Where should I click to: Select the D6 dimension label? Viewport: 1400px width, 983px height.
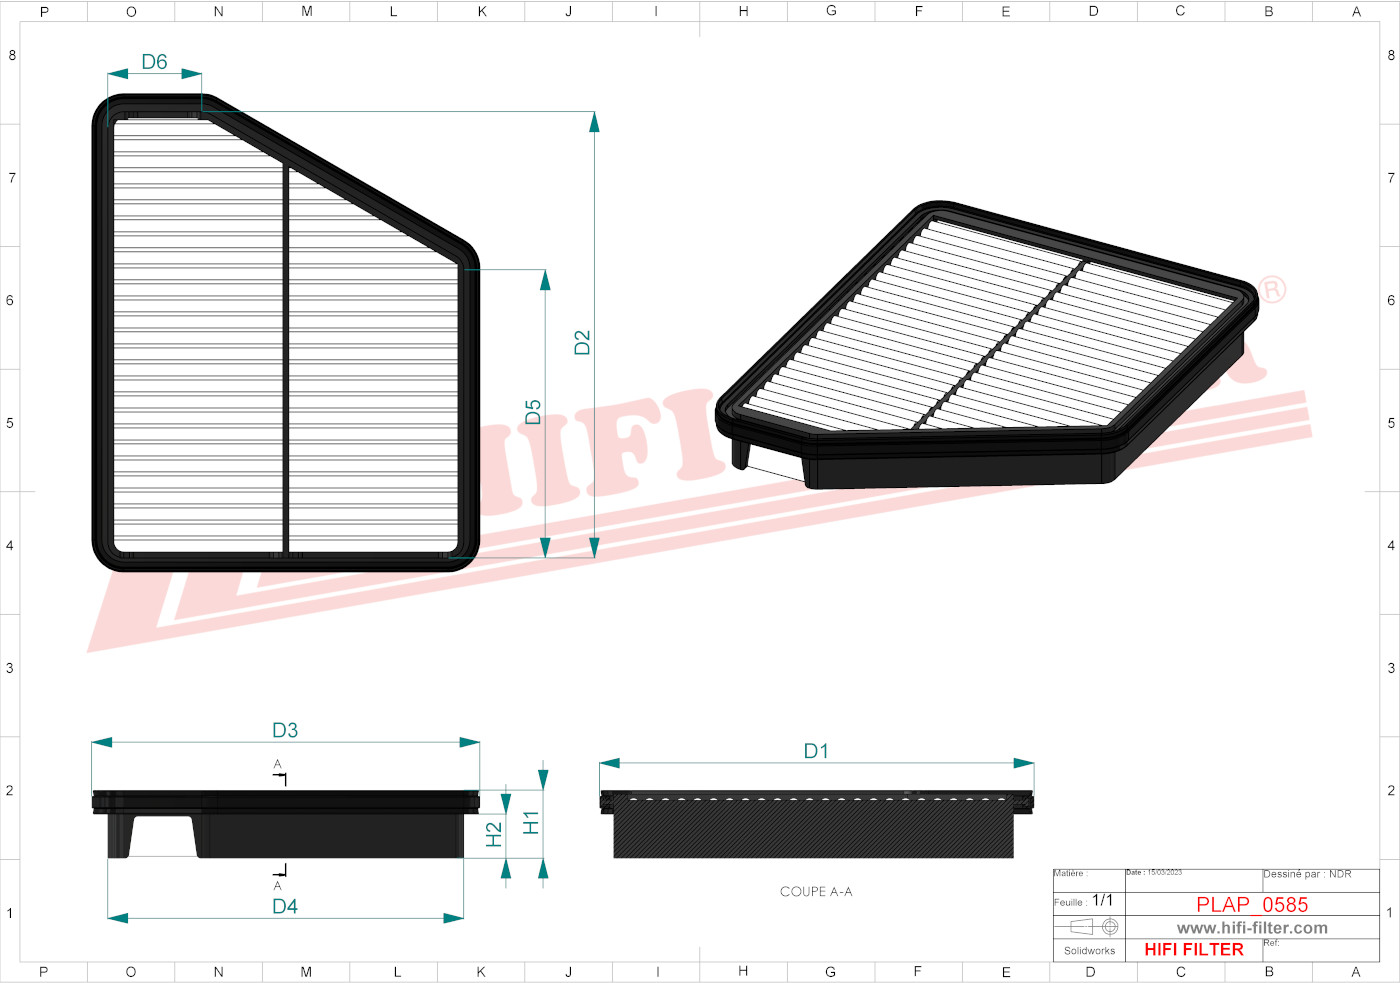click(x=154, y=62)
